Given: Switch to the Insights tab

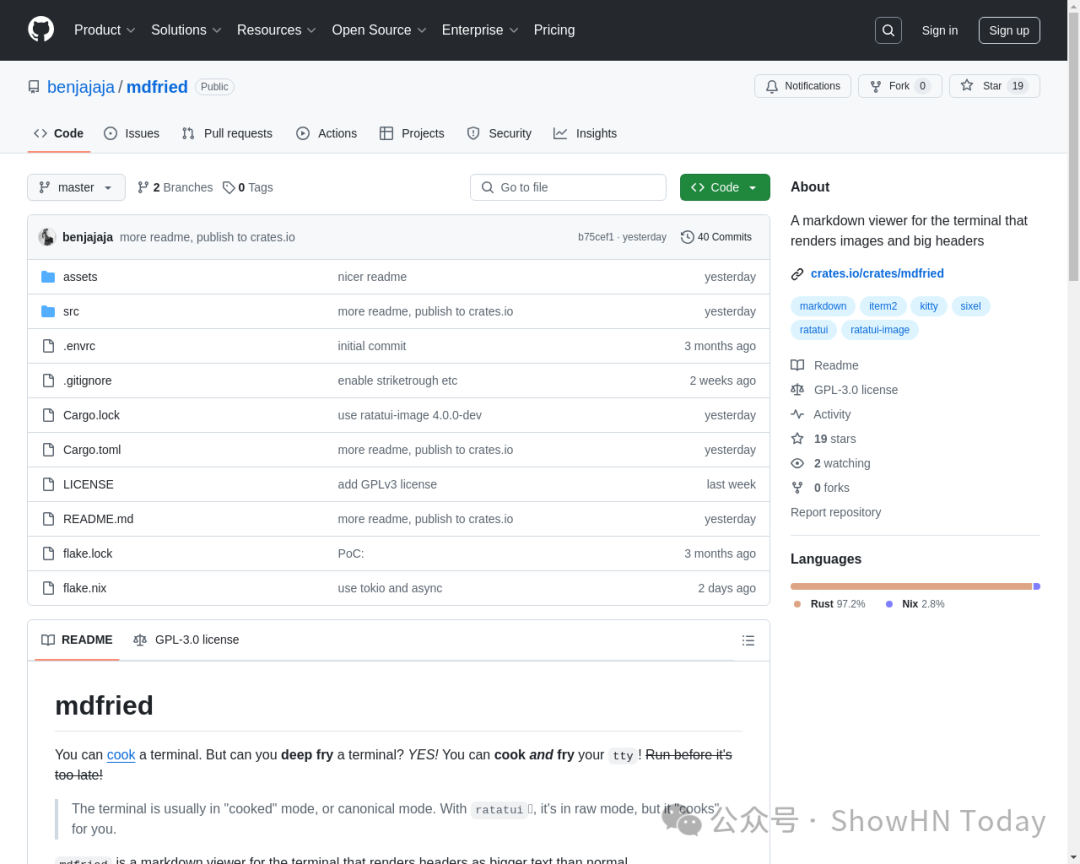Looking at the screenshot, I should pyautogui.click(x=585, y=134).
